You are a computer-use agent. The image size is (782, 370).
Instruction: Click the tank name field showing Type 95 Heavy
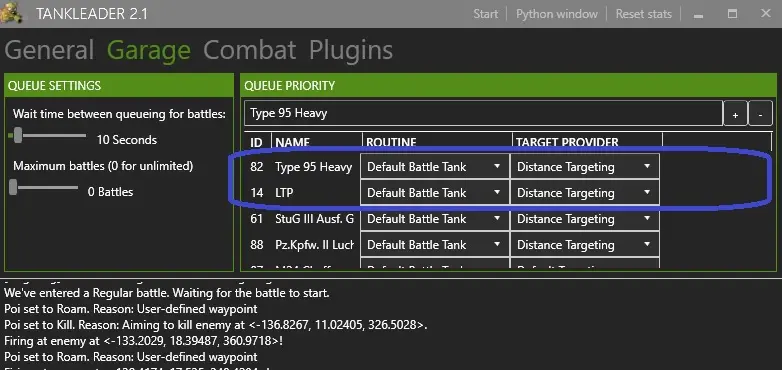click(483, 113)
